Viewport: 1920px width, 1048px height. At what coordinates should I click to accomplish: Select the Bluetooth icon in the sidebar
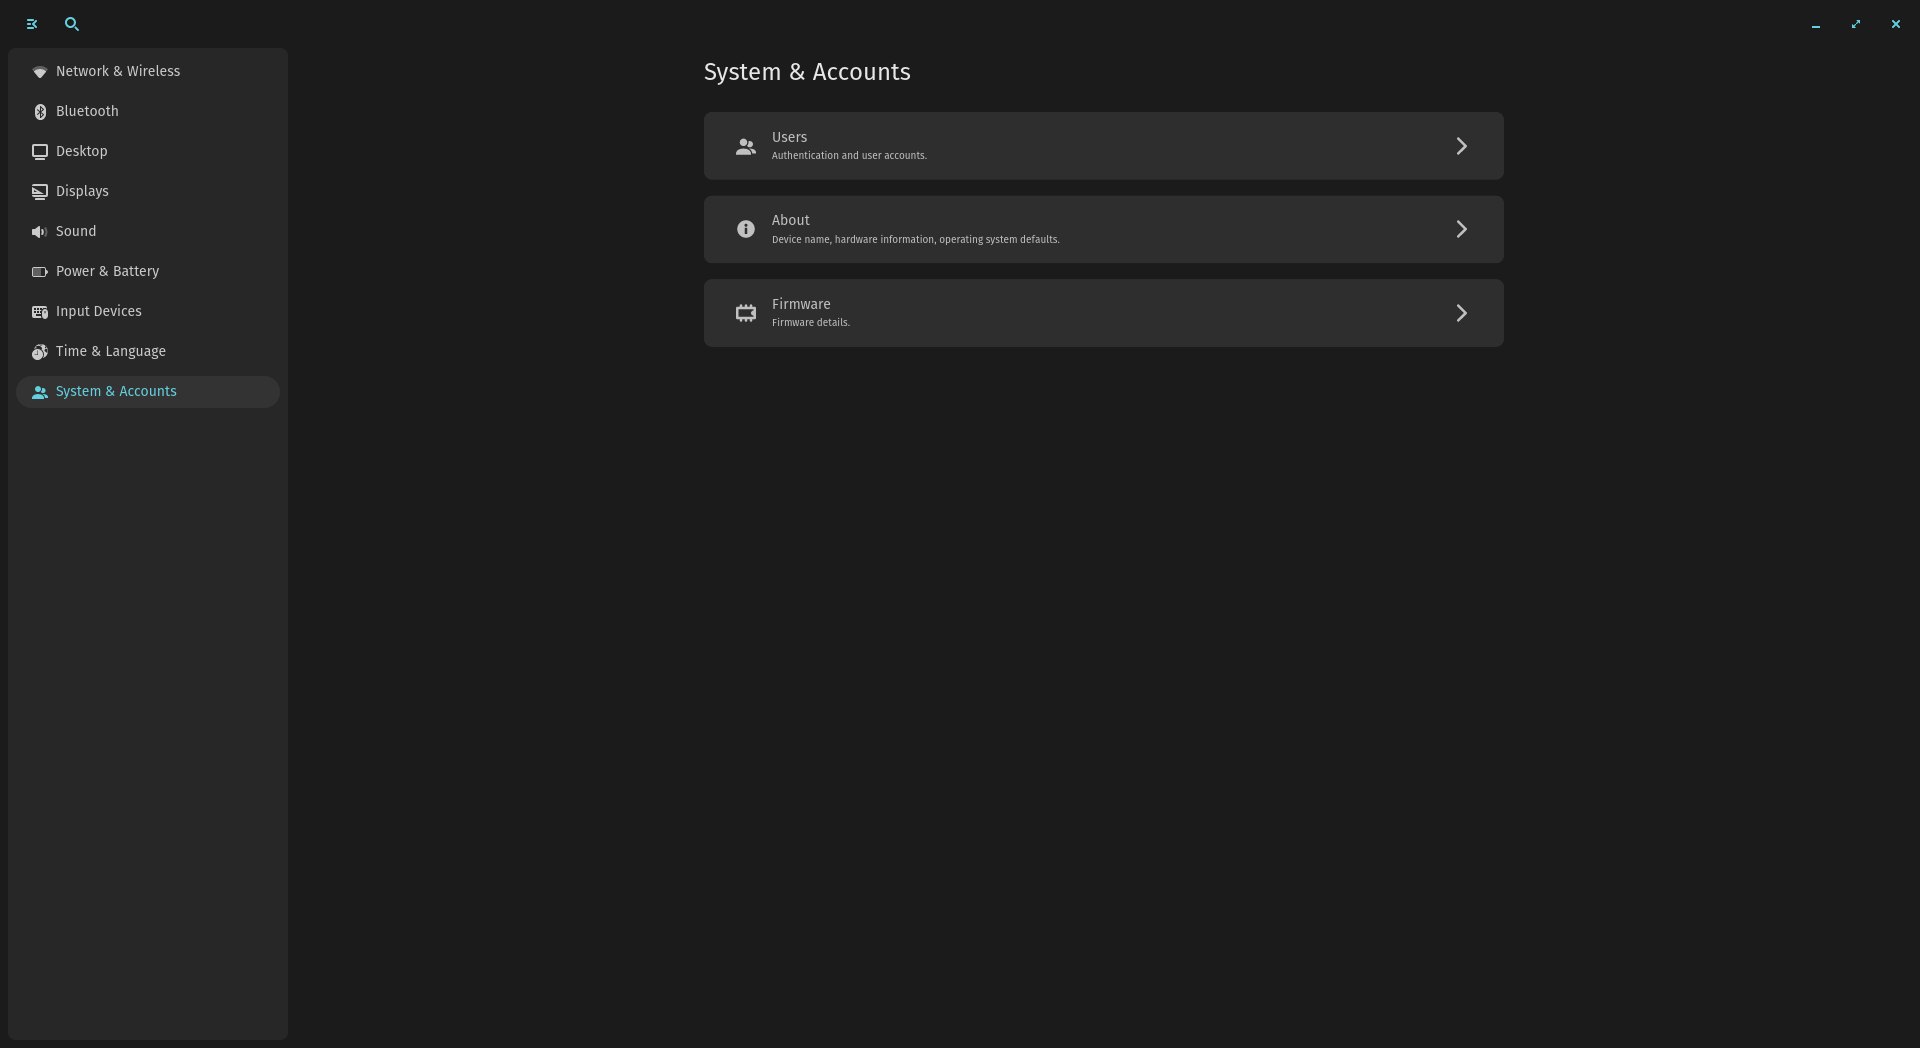point(40,111)
